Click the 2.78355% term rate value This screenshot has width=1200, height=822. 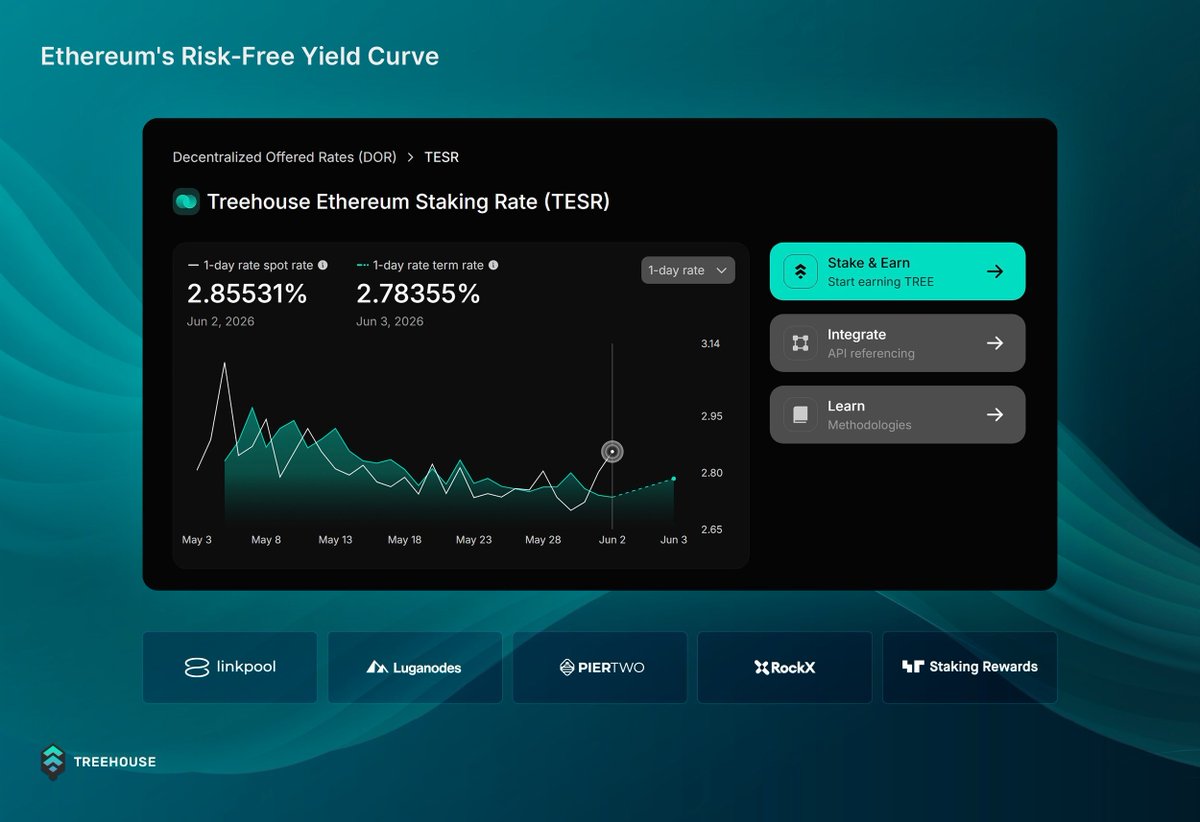(x=418, y=294)
